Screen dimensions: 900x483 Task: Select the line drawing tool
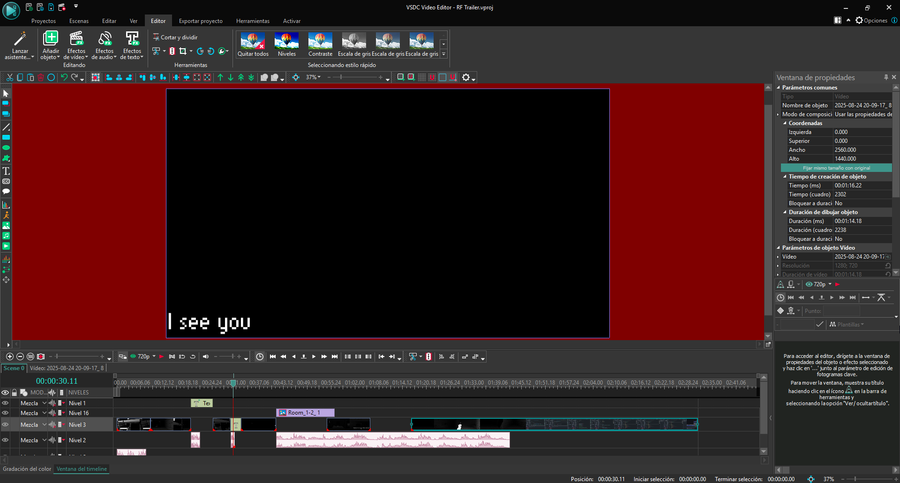point(6,127)
